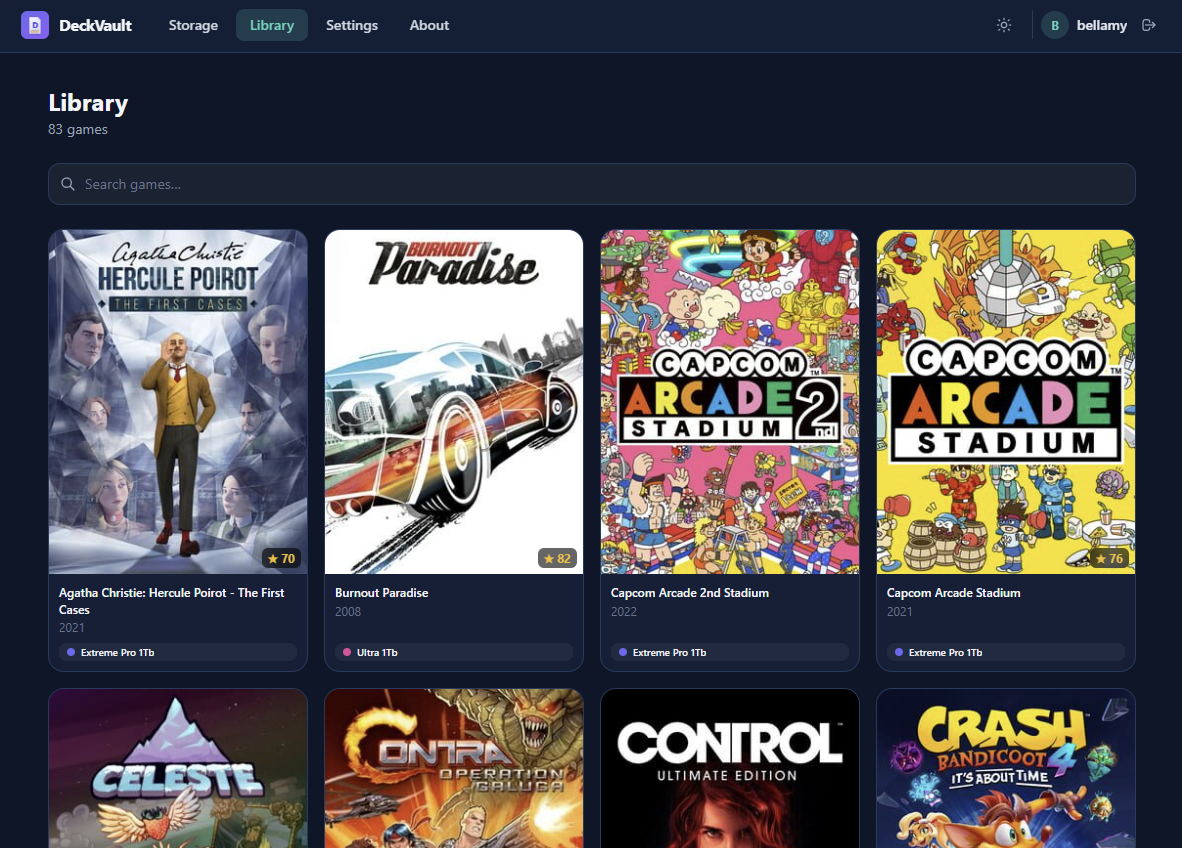Open the Burnout Paradise cover art

click(x=454, y=402)
